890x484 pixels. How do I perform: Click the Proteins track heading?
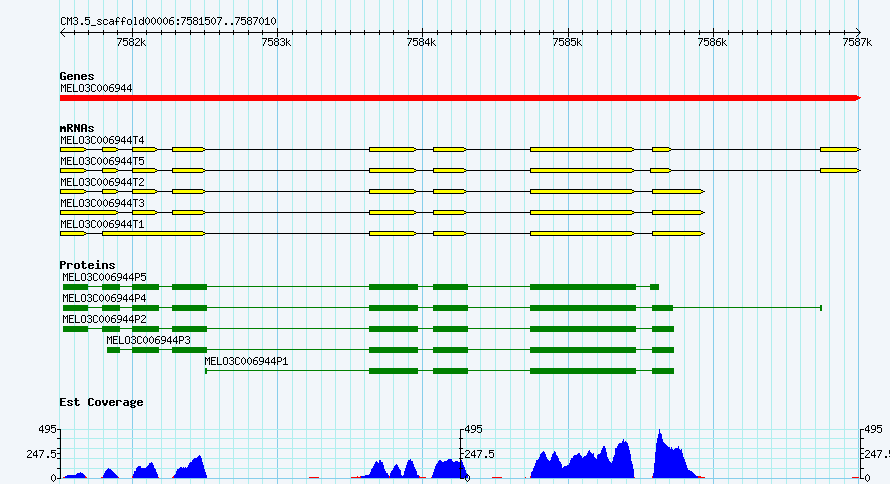[87, 265]
